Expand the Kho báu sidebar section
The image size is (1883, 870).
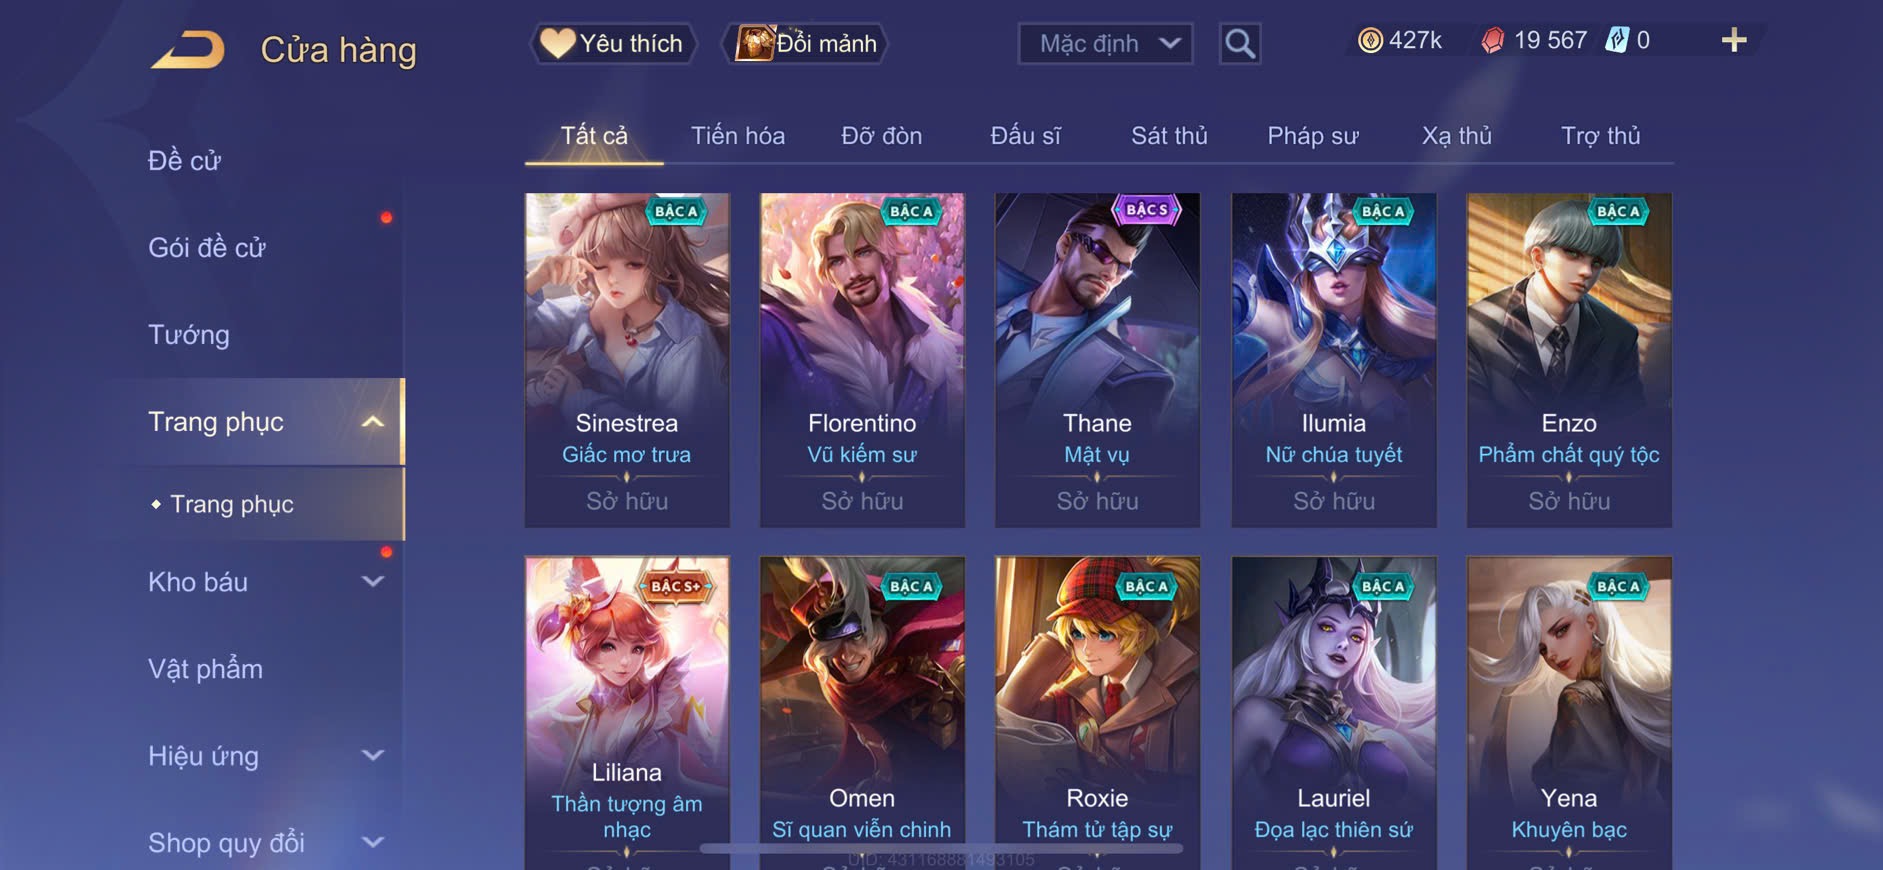coord(373,582)
